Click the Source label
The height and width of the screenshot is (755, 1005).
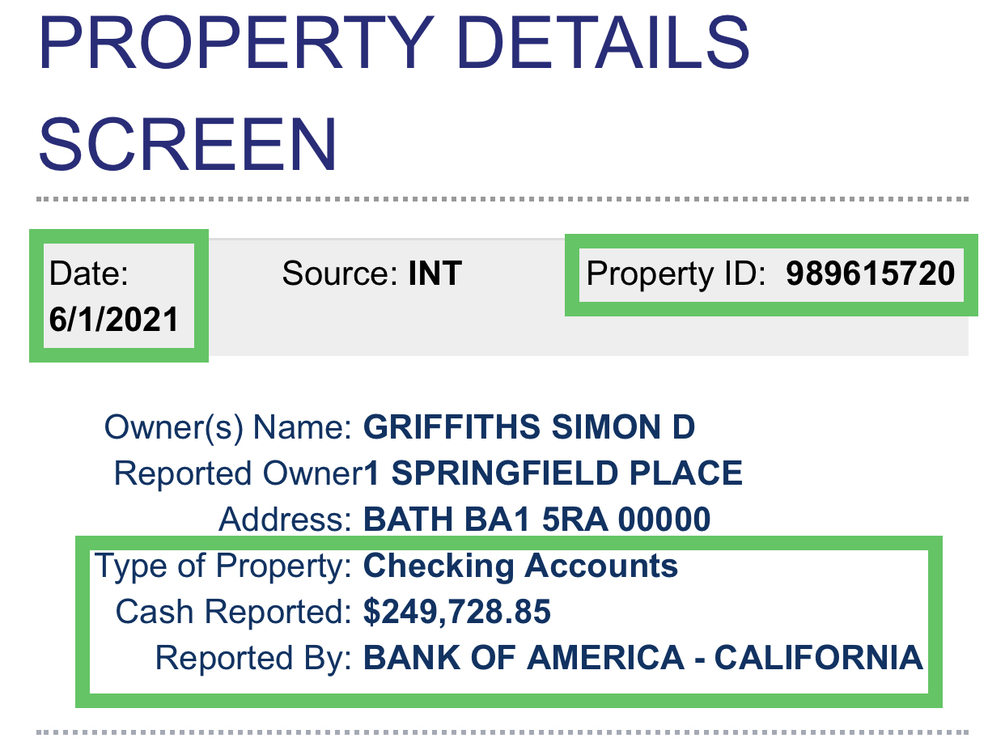click(x=340, y=274)
